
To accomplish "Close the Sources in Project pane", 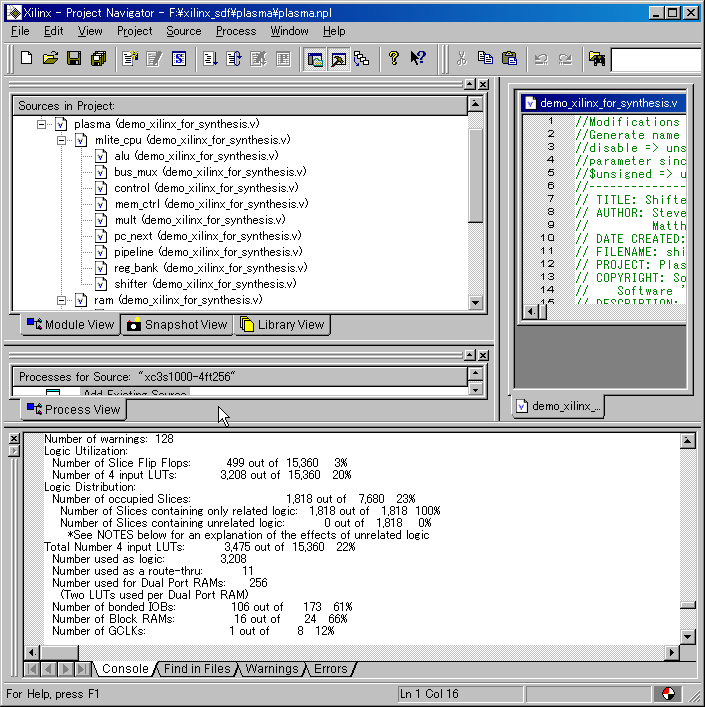I will [x=483, y=84].
